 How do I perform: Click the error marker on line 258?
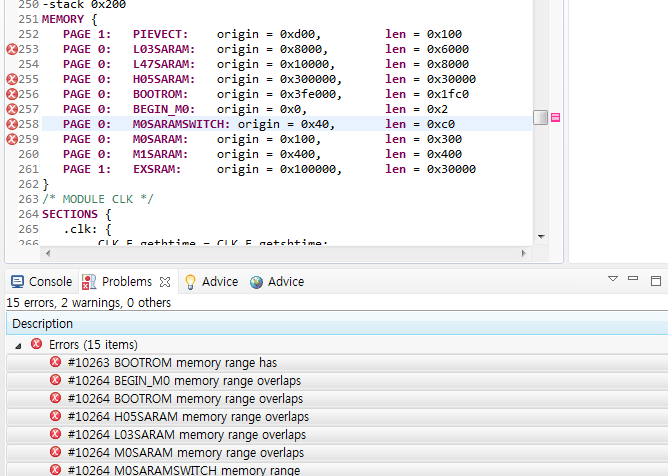(12, 124)
